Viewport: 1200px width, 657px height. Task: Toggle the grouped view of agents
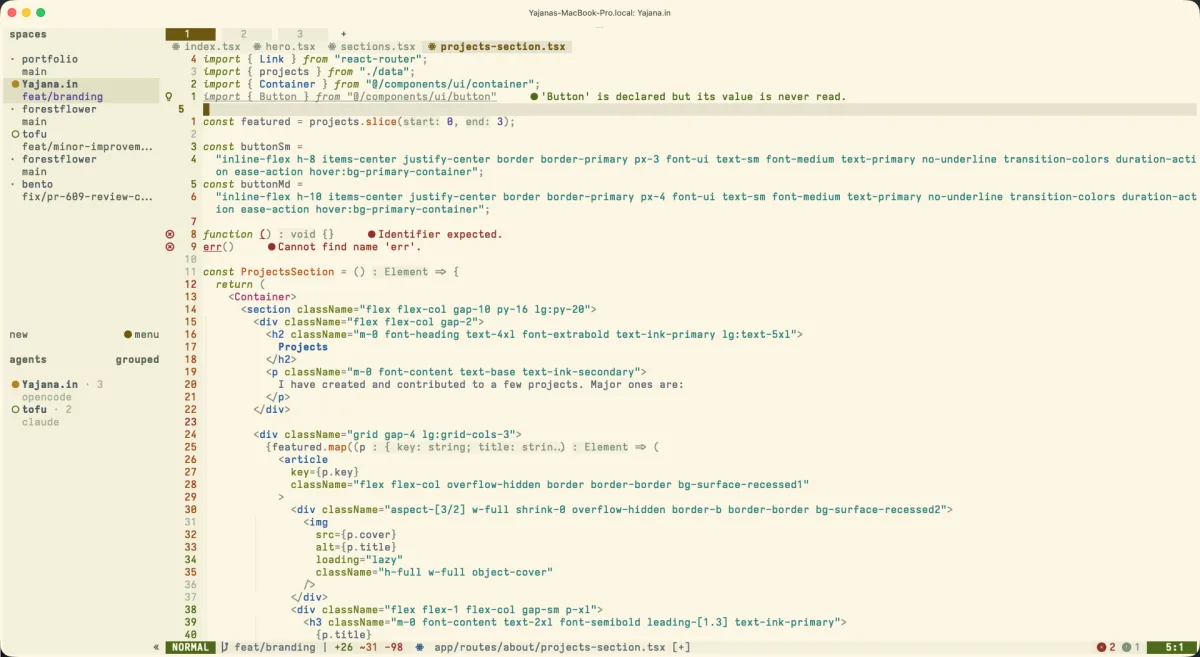pos(137,359)
